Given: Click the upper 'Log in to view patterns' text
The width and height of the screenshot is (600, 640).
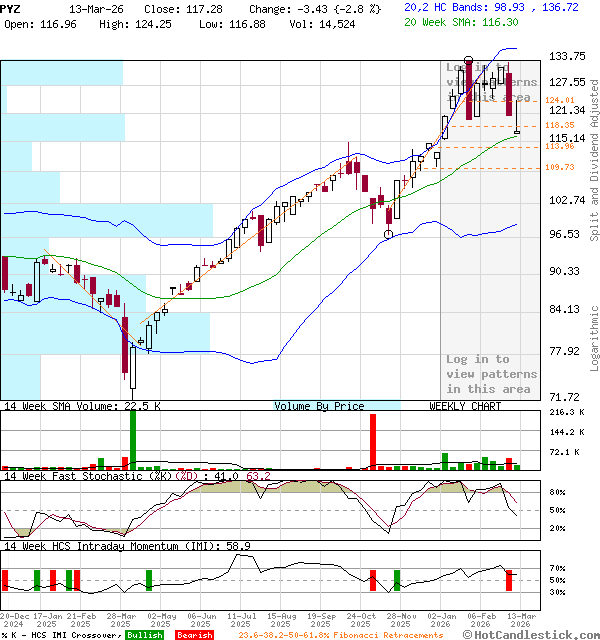Looking at the screenshot, I should click(491, 82).
